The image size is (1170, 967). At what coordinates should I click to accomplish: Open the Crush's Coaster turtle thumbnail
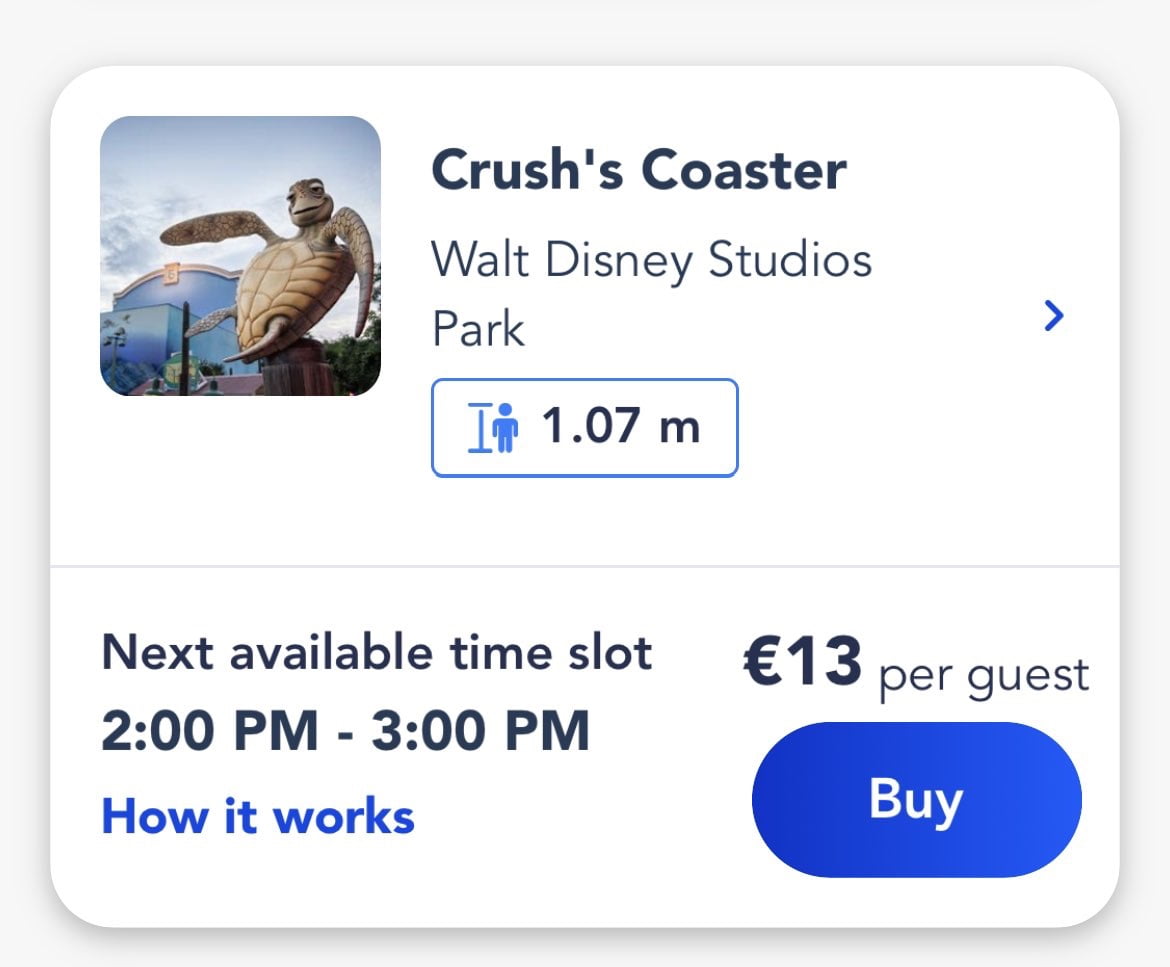click(240, 256)
